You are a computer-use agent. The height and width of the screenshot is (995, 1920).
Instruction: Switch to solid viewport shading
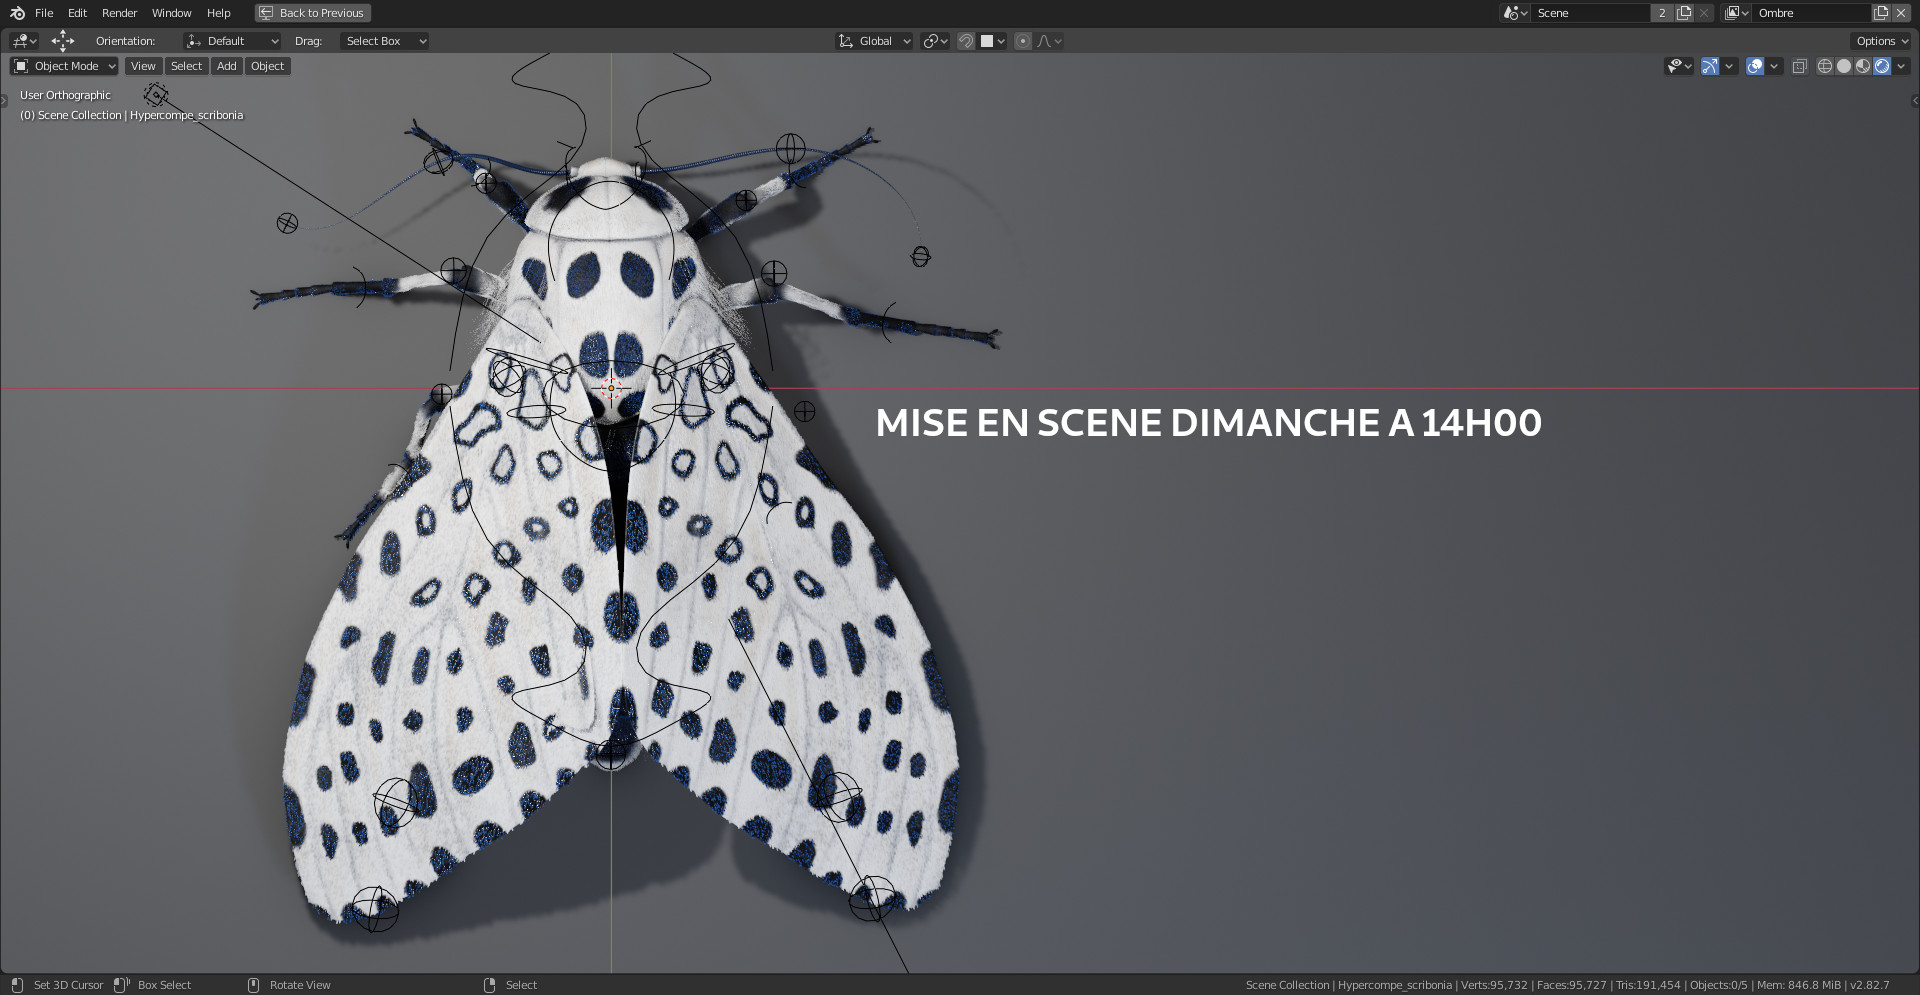click(1844, 66)
